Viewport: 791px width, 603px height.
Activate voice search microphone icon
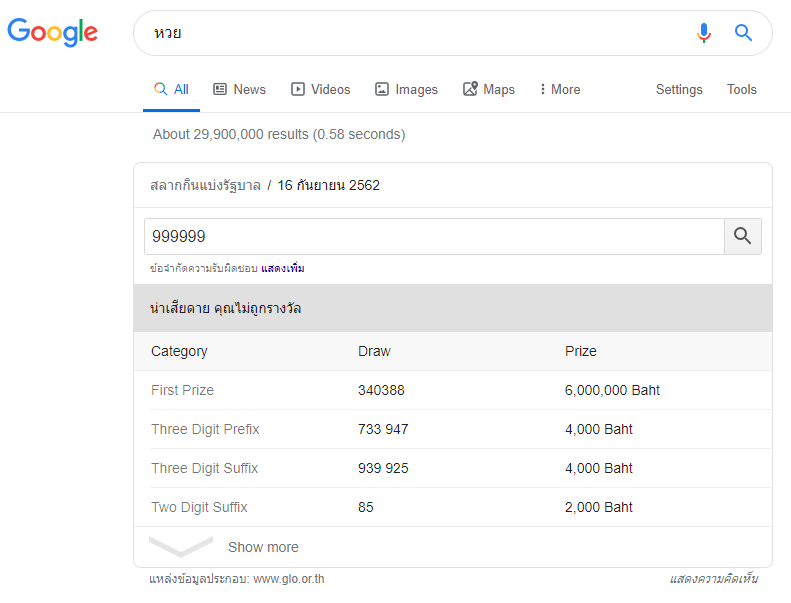[704, 33]
